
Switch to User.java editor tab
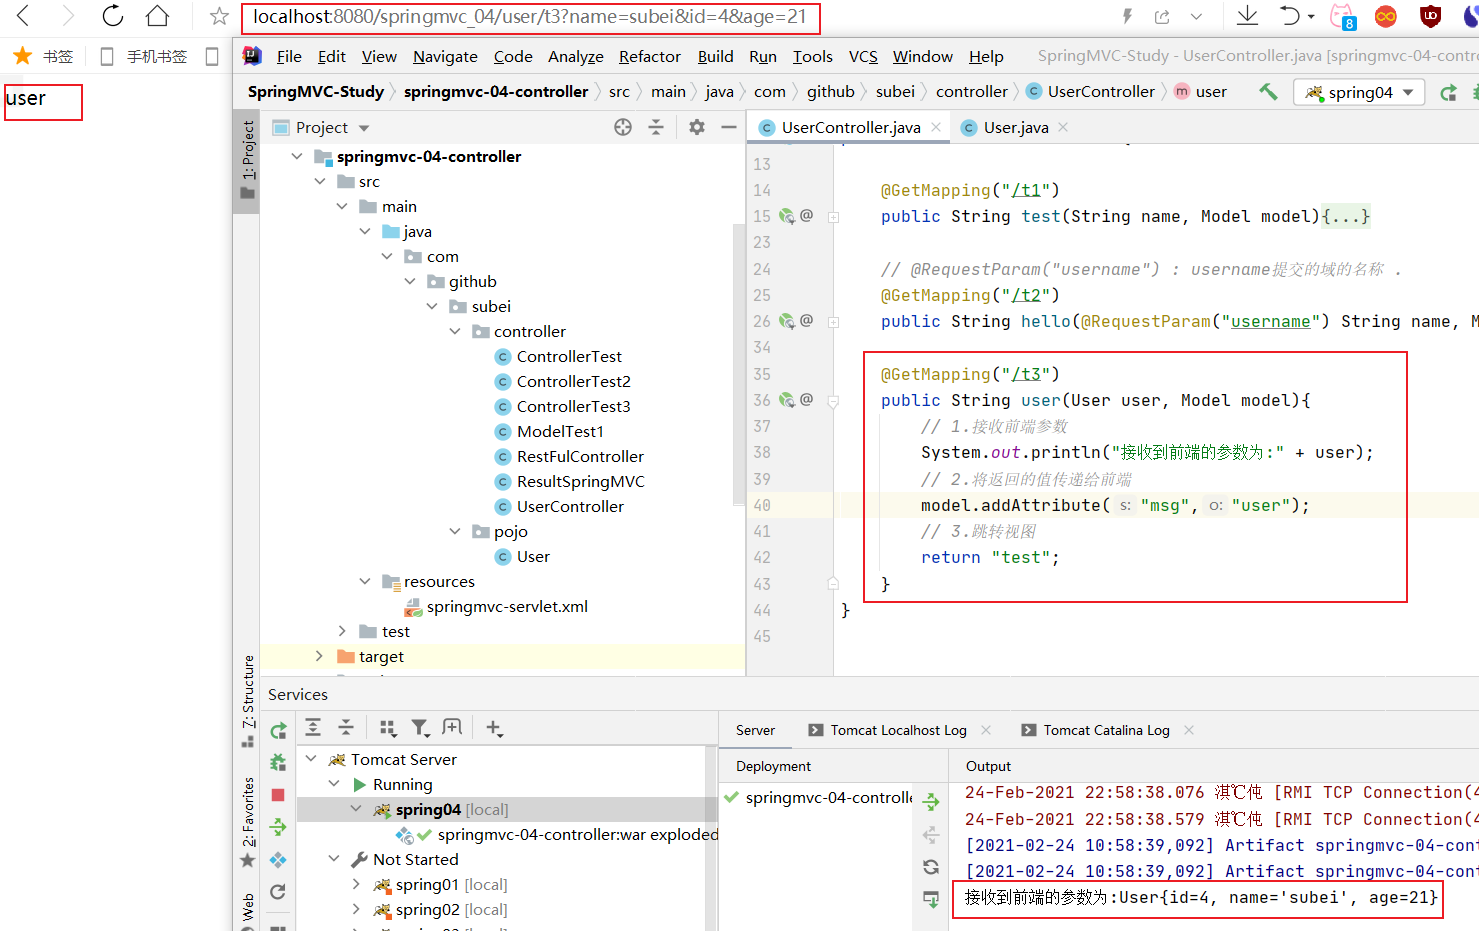(x=1015, y=127)
